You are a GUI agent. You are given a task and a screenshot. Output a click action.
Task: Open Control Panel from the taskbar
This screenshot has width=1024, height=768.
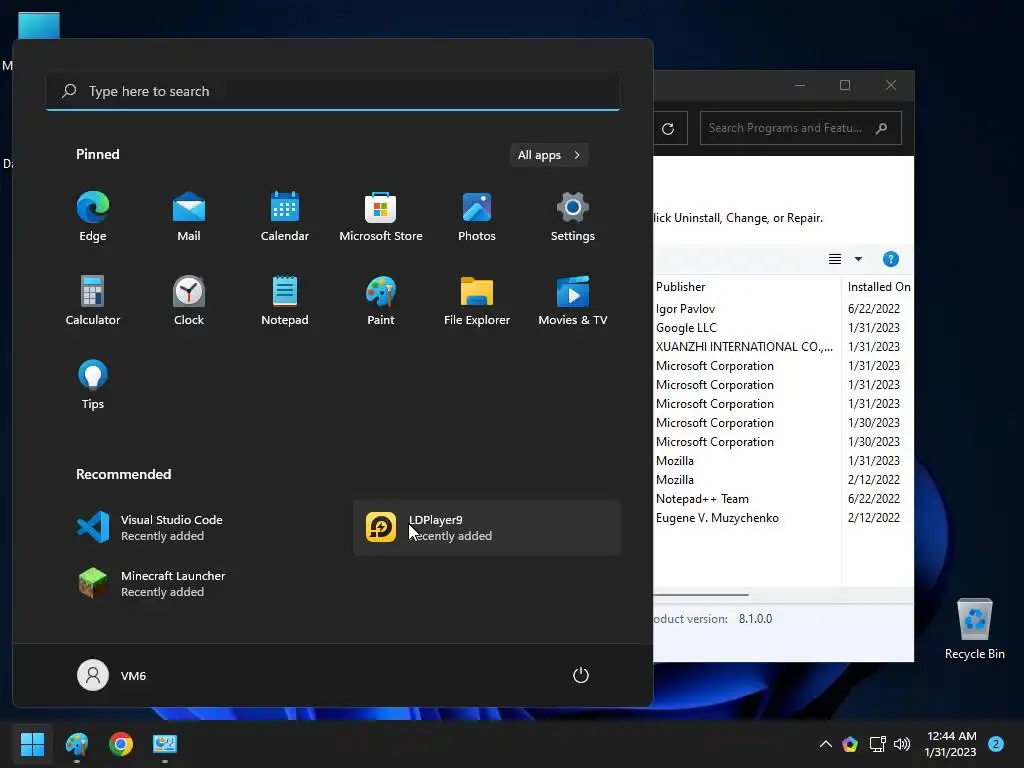pyautogui.click(x=165, y=744)
